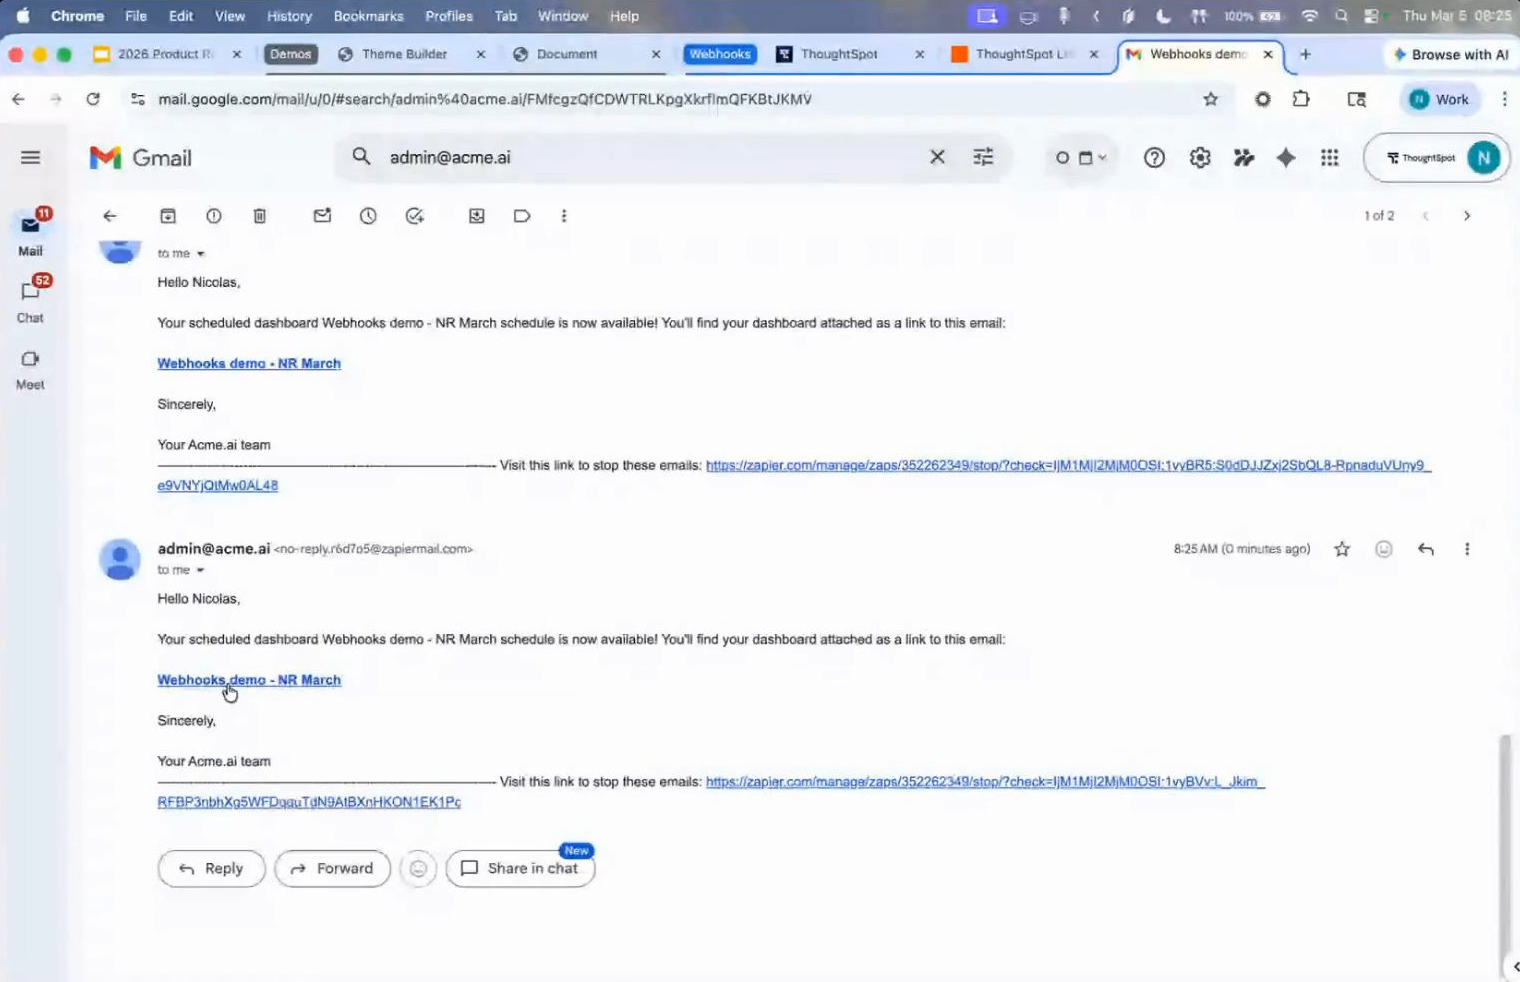This screenshot has width=1520, height=982.
Task: Archive the open email conversation
Action: [x=168, y=216]
